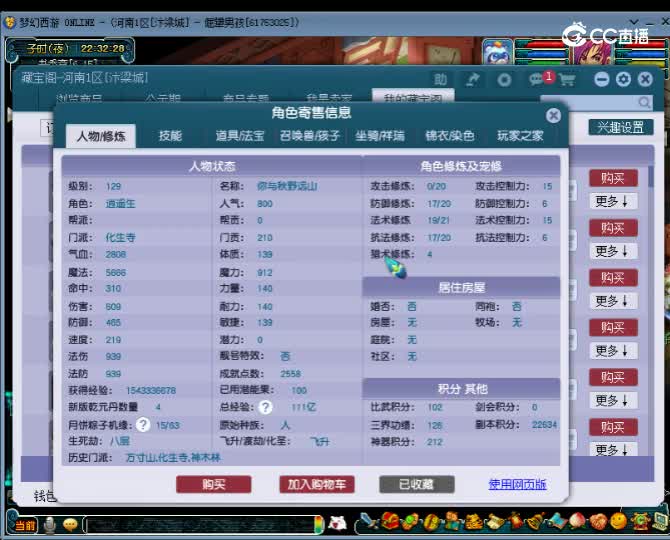Click the share arrow icon in 藏宝阁 header

472,79
